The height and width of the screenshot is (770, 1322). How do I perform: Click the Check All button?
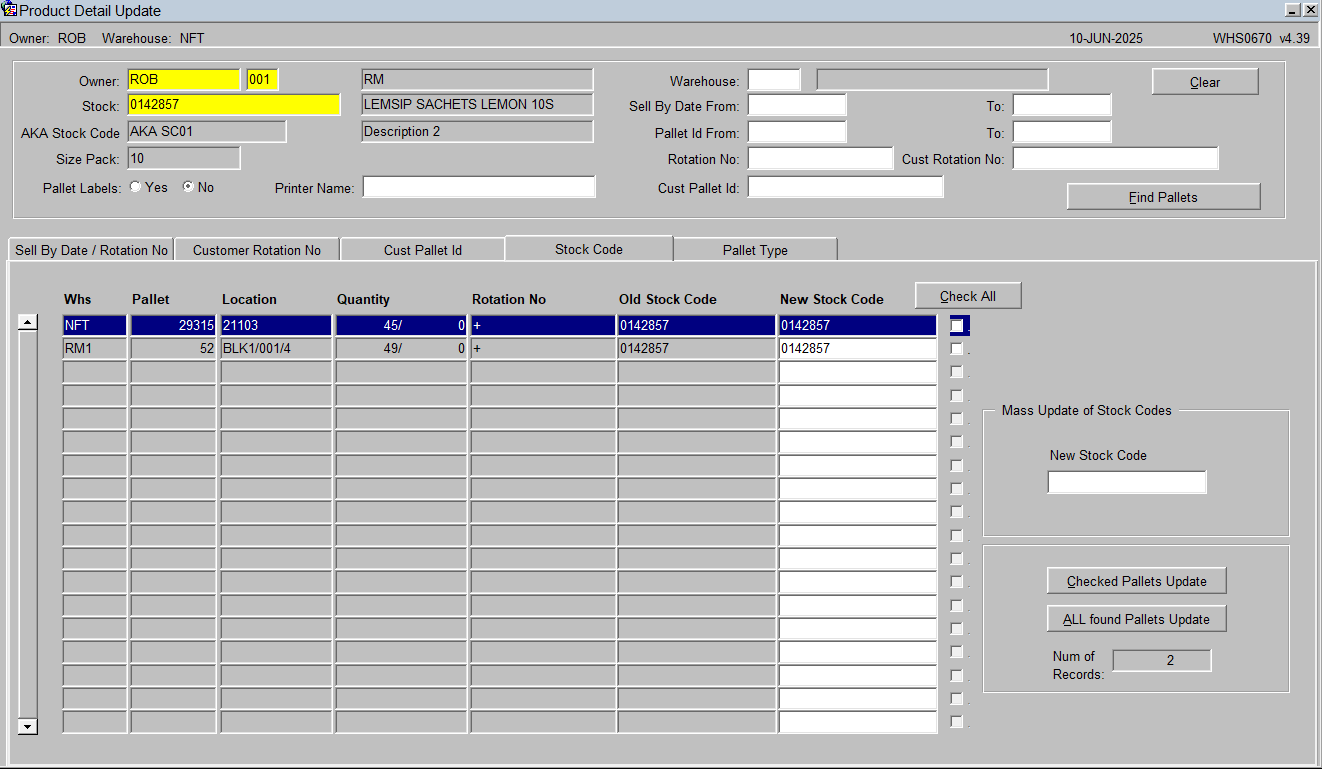[968, 296]
